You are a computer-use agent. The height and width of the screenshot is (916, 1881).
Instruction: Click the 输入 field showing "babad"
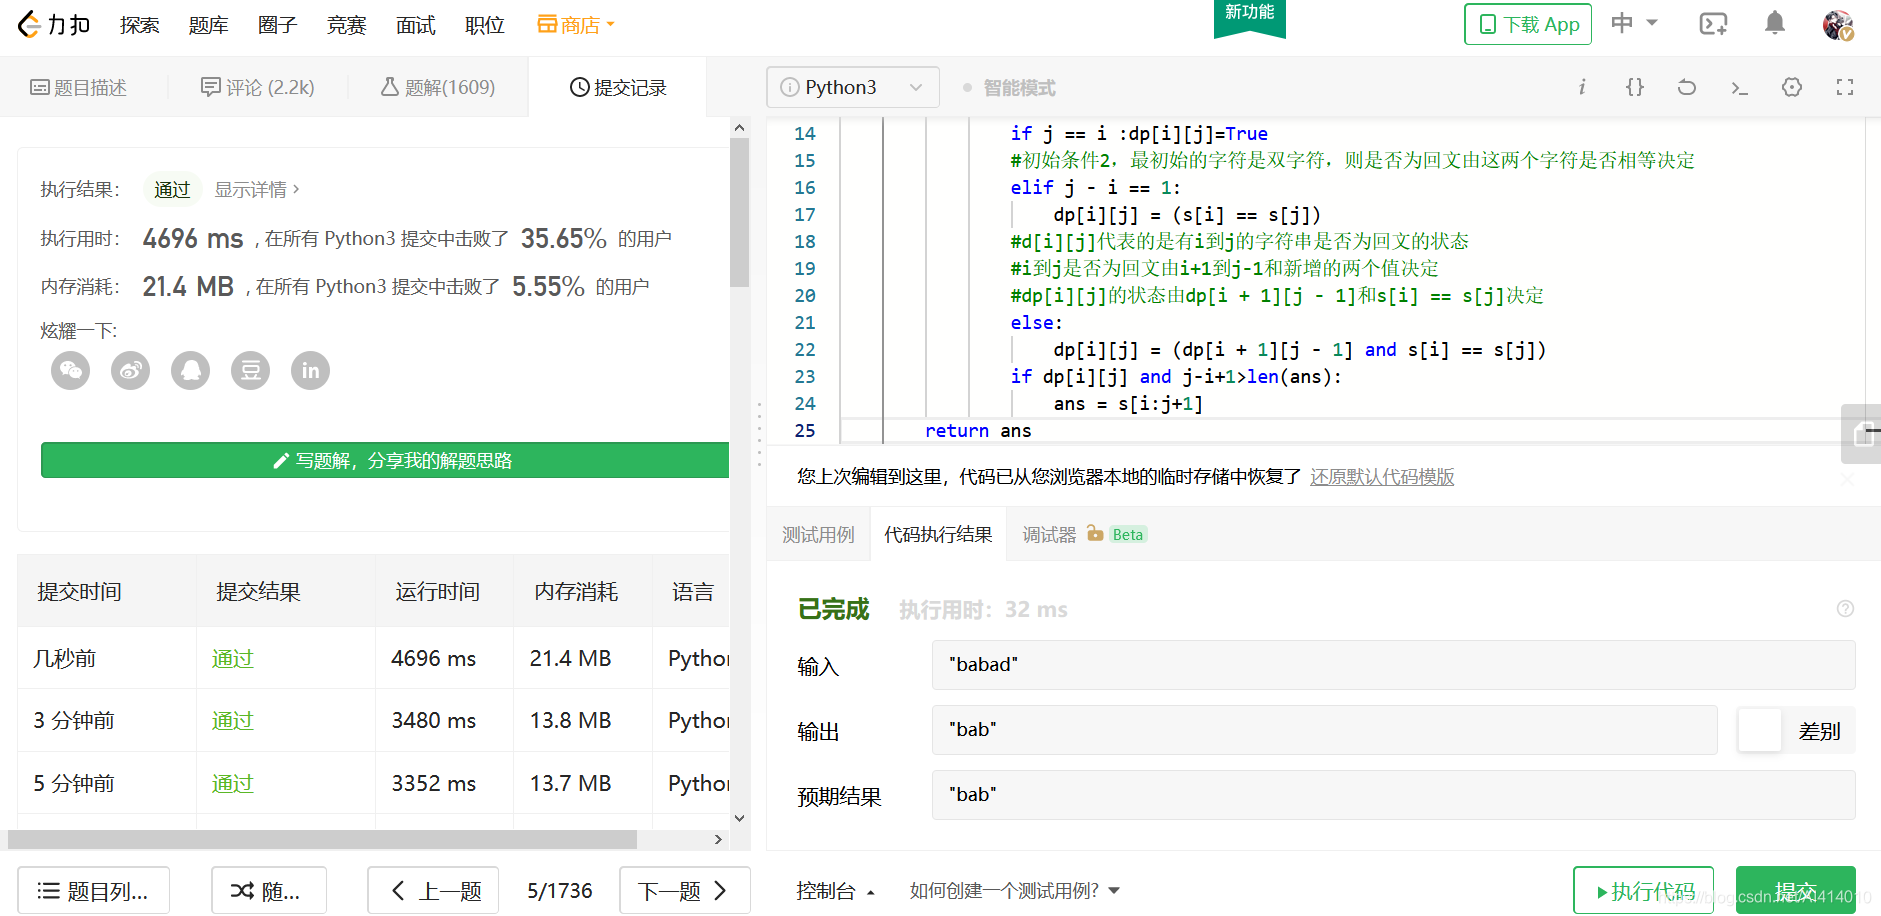(1393, 665)
